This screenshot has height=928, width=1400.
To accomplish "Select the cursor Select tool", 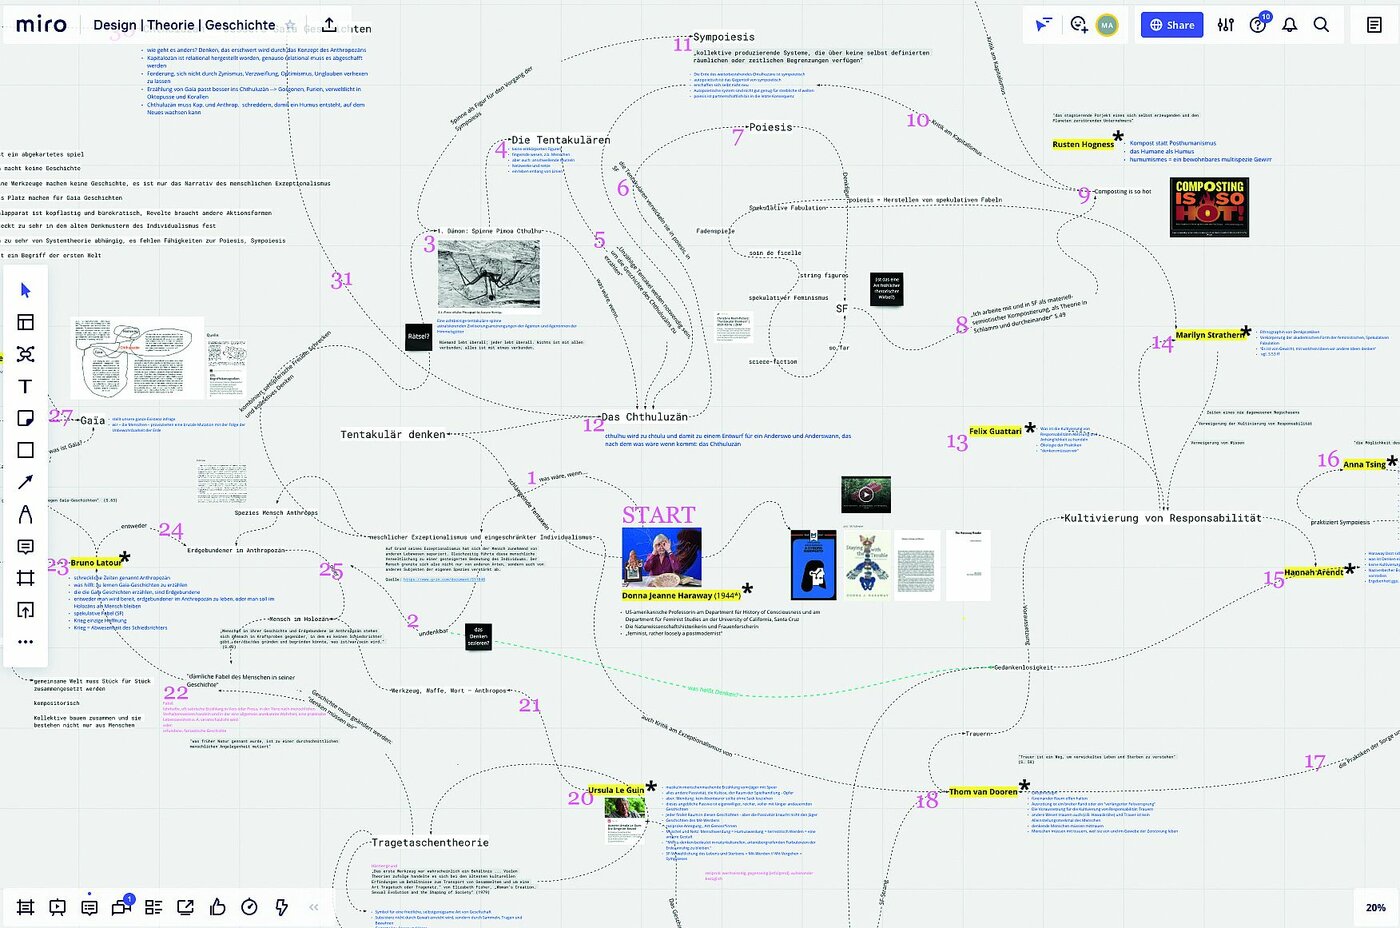I will coord(26,290).
